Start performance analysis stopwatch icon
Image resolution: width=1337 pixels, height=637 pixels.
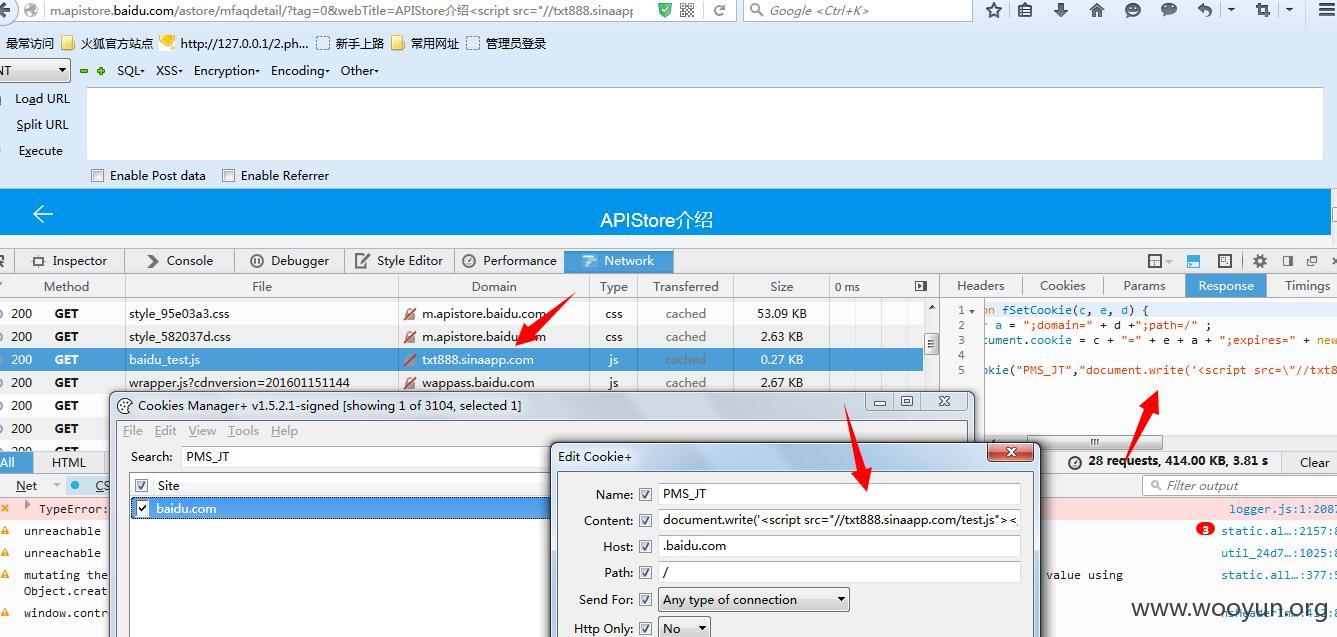pyautogui.click(x=1075, y=462)
